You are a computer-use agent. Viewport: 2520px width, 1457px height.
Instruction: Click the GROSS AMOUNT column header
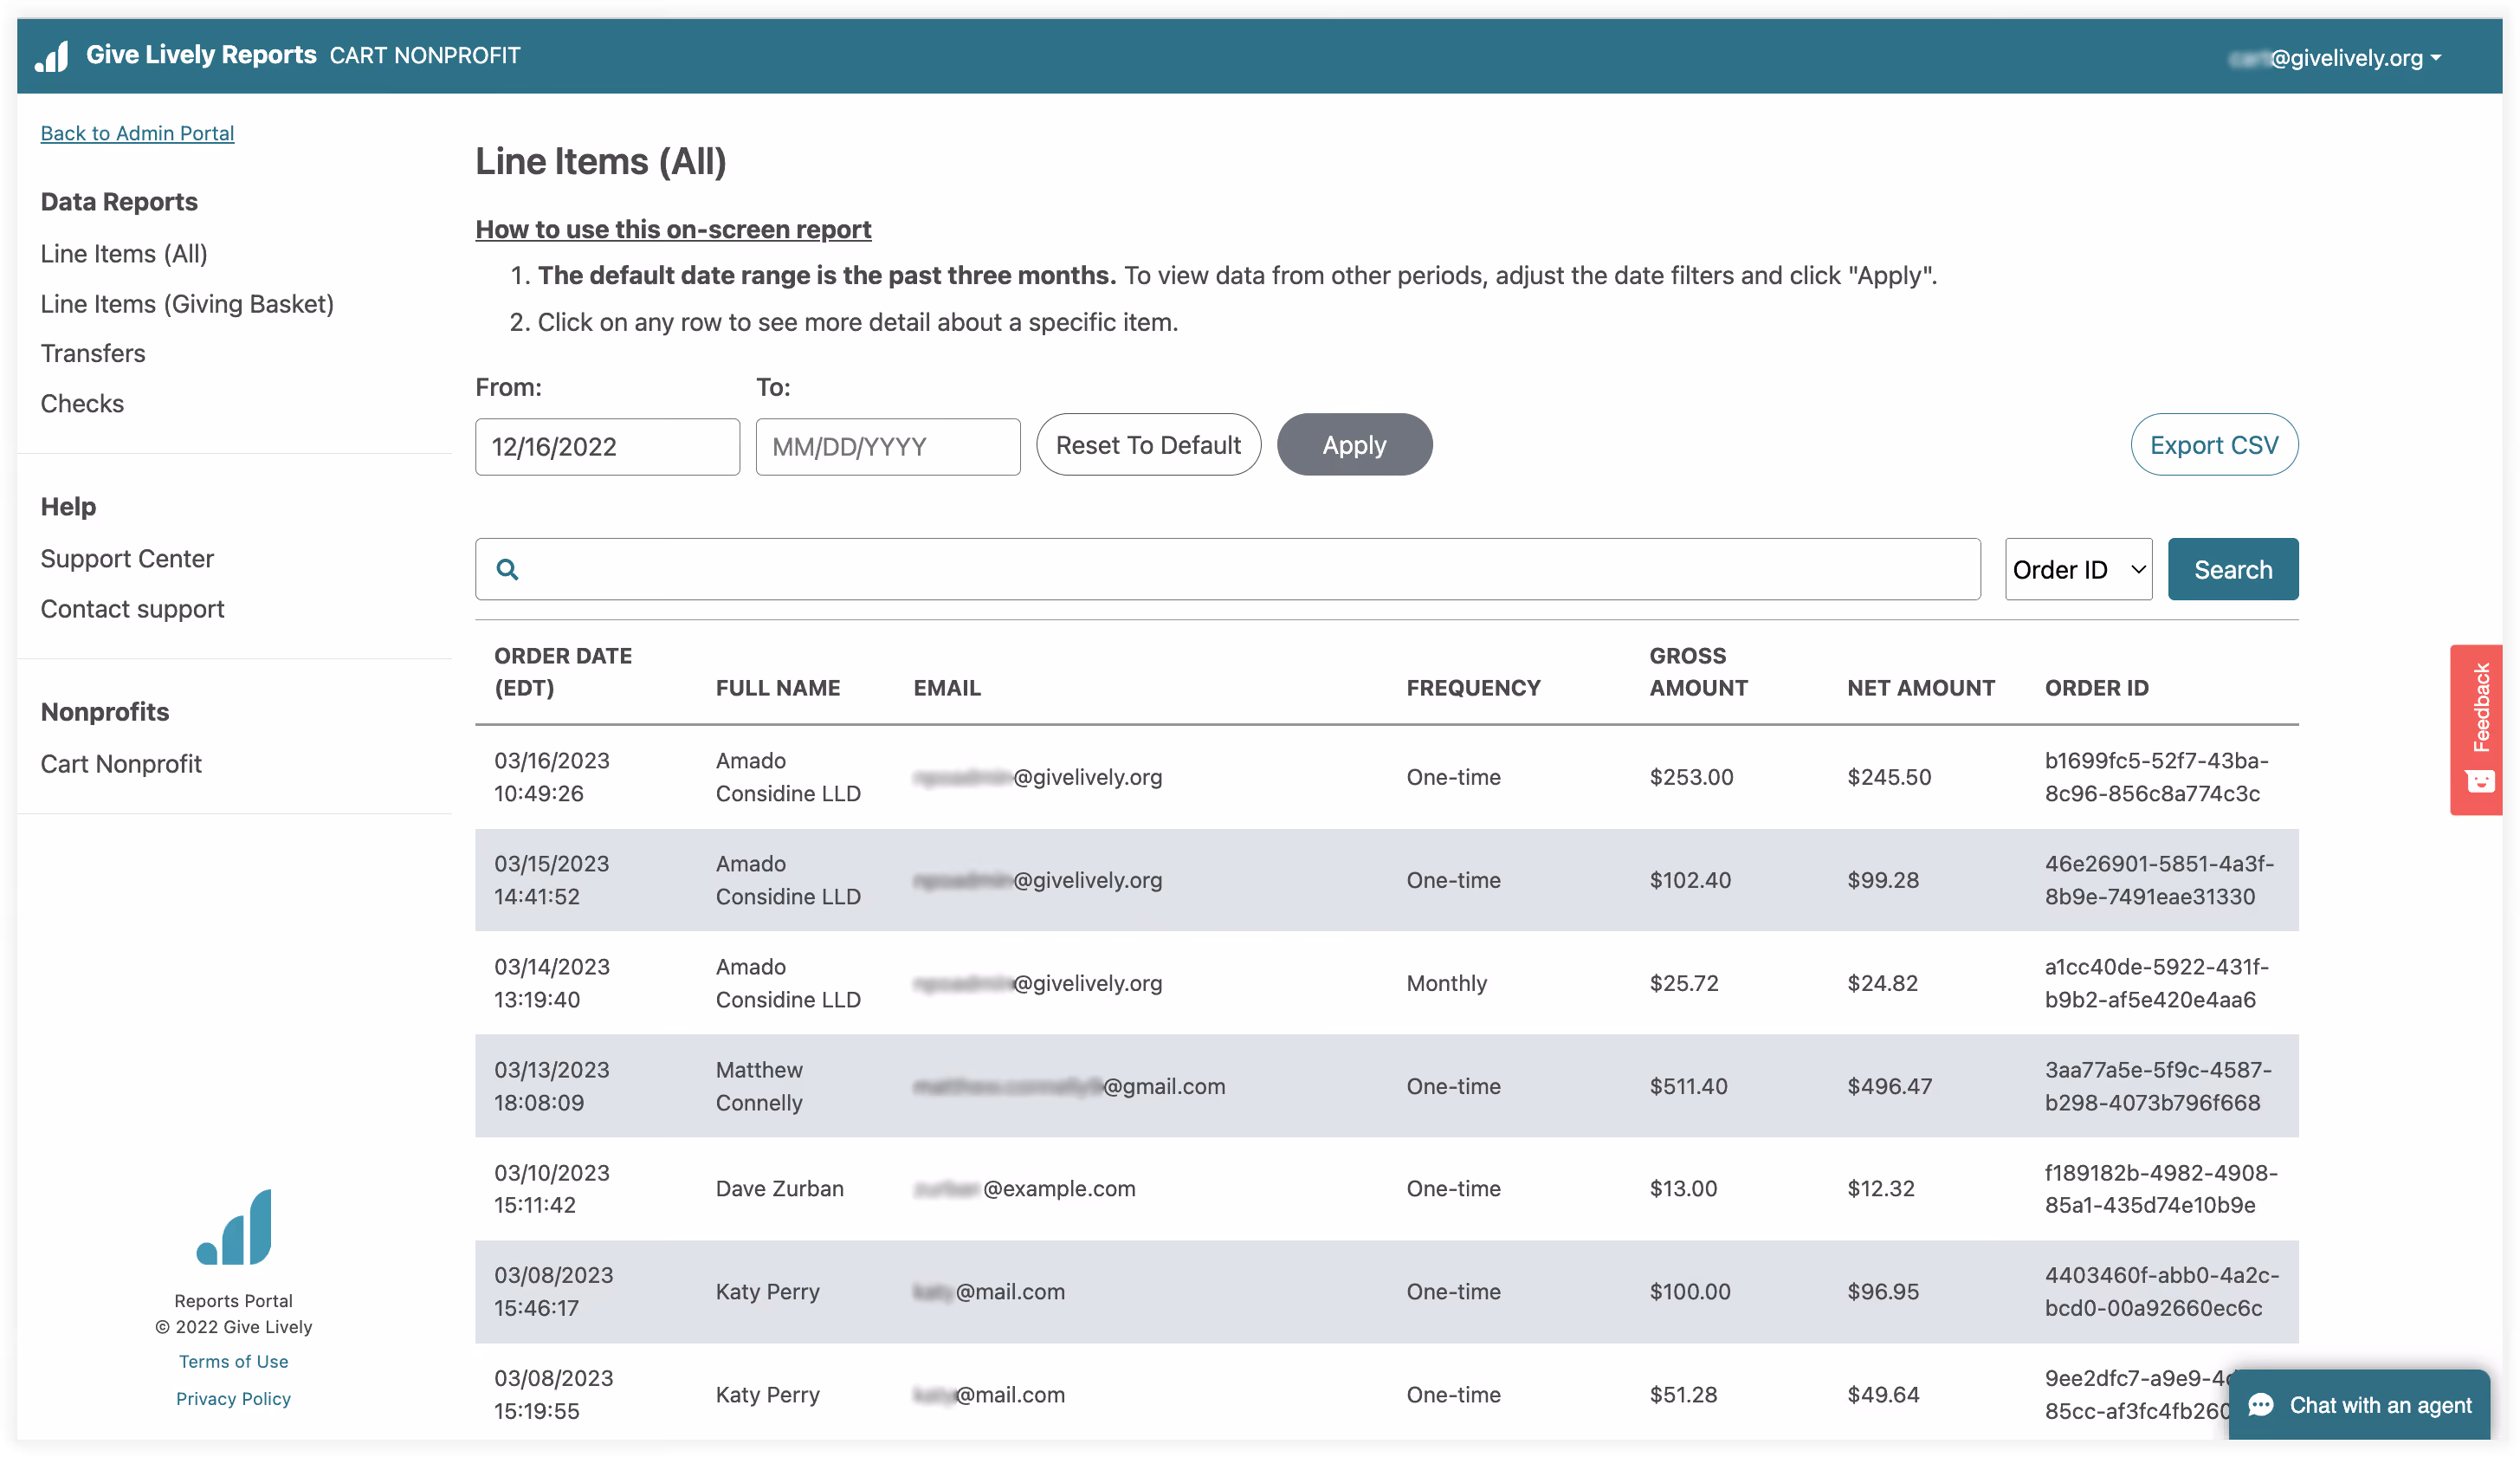(1698, 672)
